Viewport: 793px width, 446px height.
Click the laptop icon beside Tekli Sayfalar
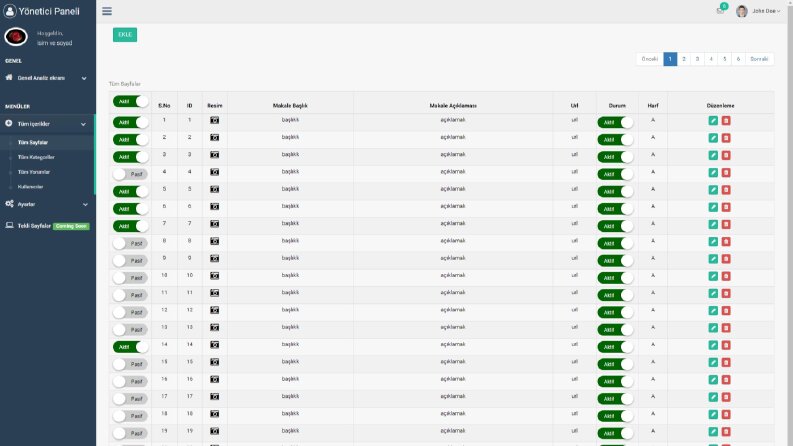9,226
